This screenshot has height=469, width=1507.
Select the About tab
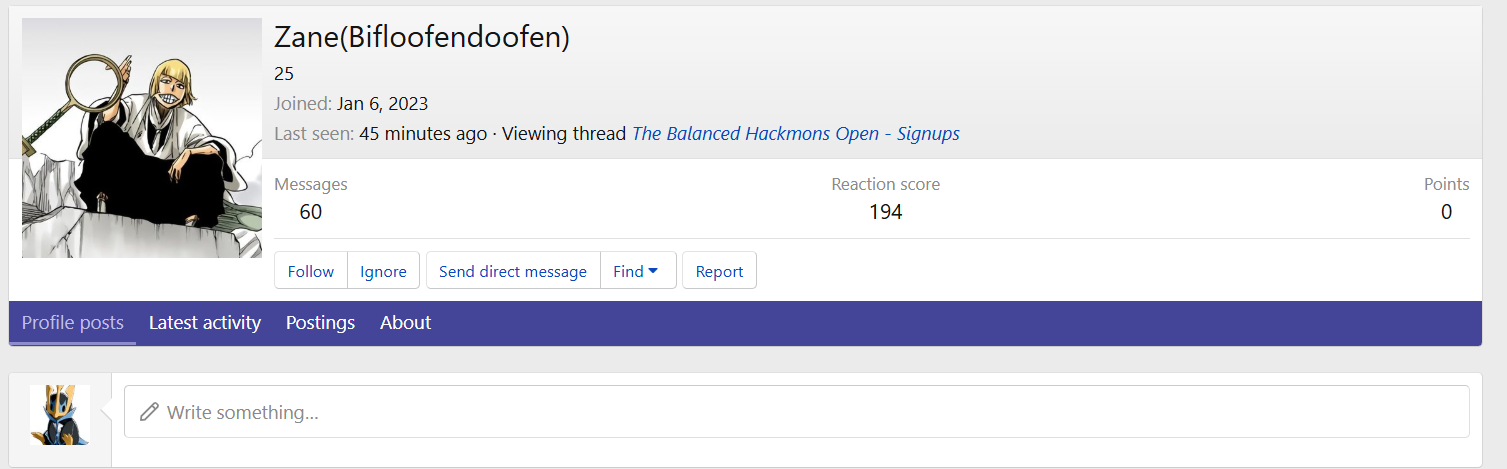[405, 323]
